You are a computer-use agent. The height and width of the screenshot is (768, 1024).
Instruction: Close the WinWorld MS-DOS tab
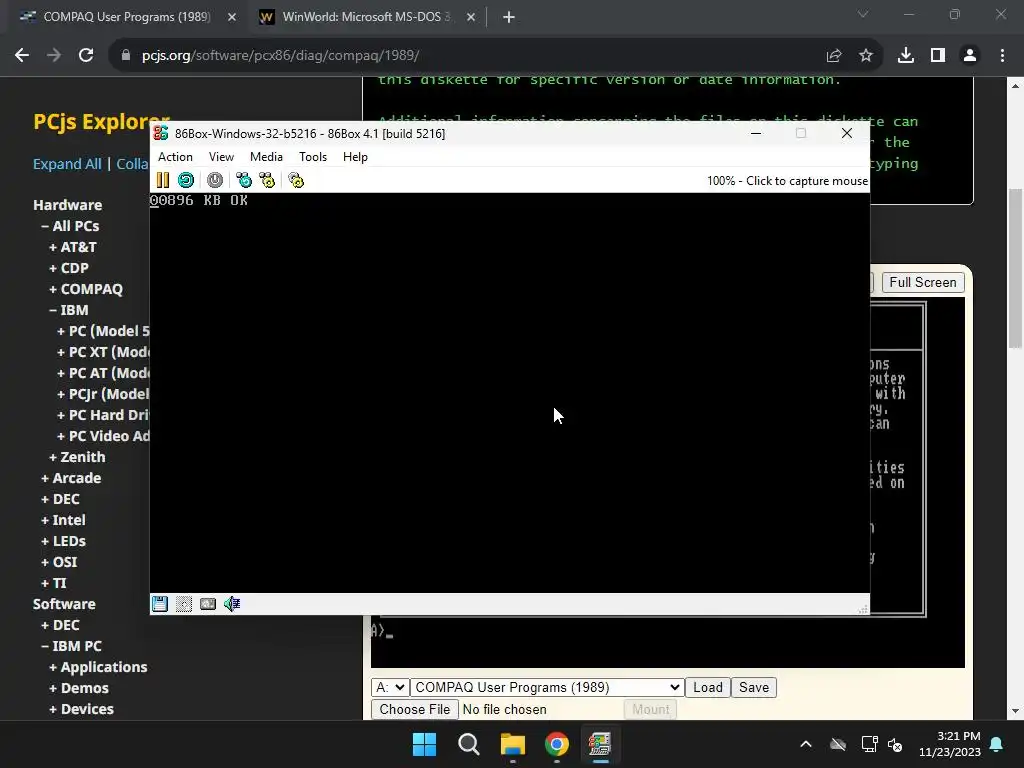tap(471, 17)
